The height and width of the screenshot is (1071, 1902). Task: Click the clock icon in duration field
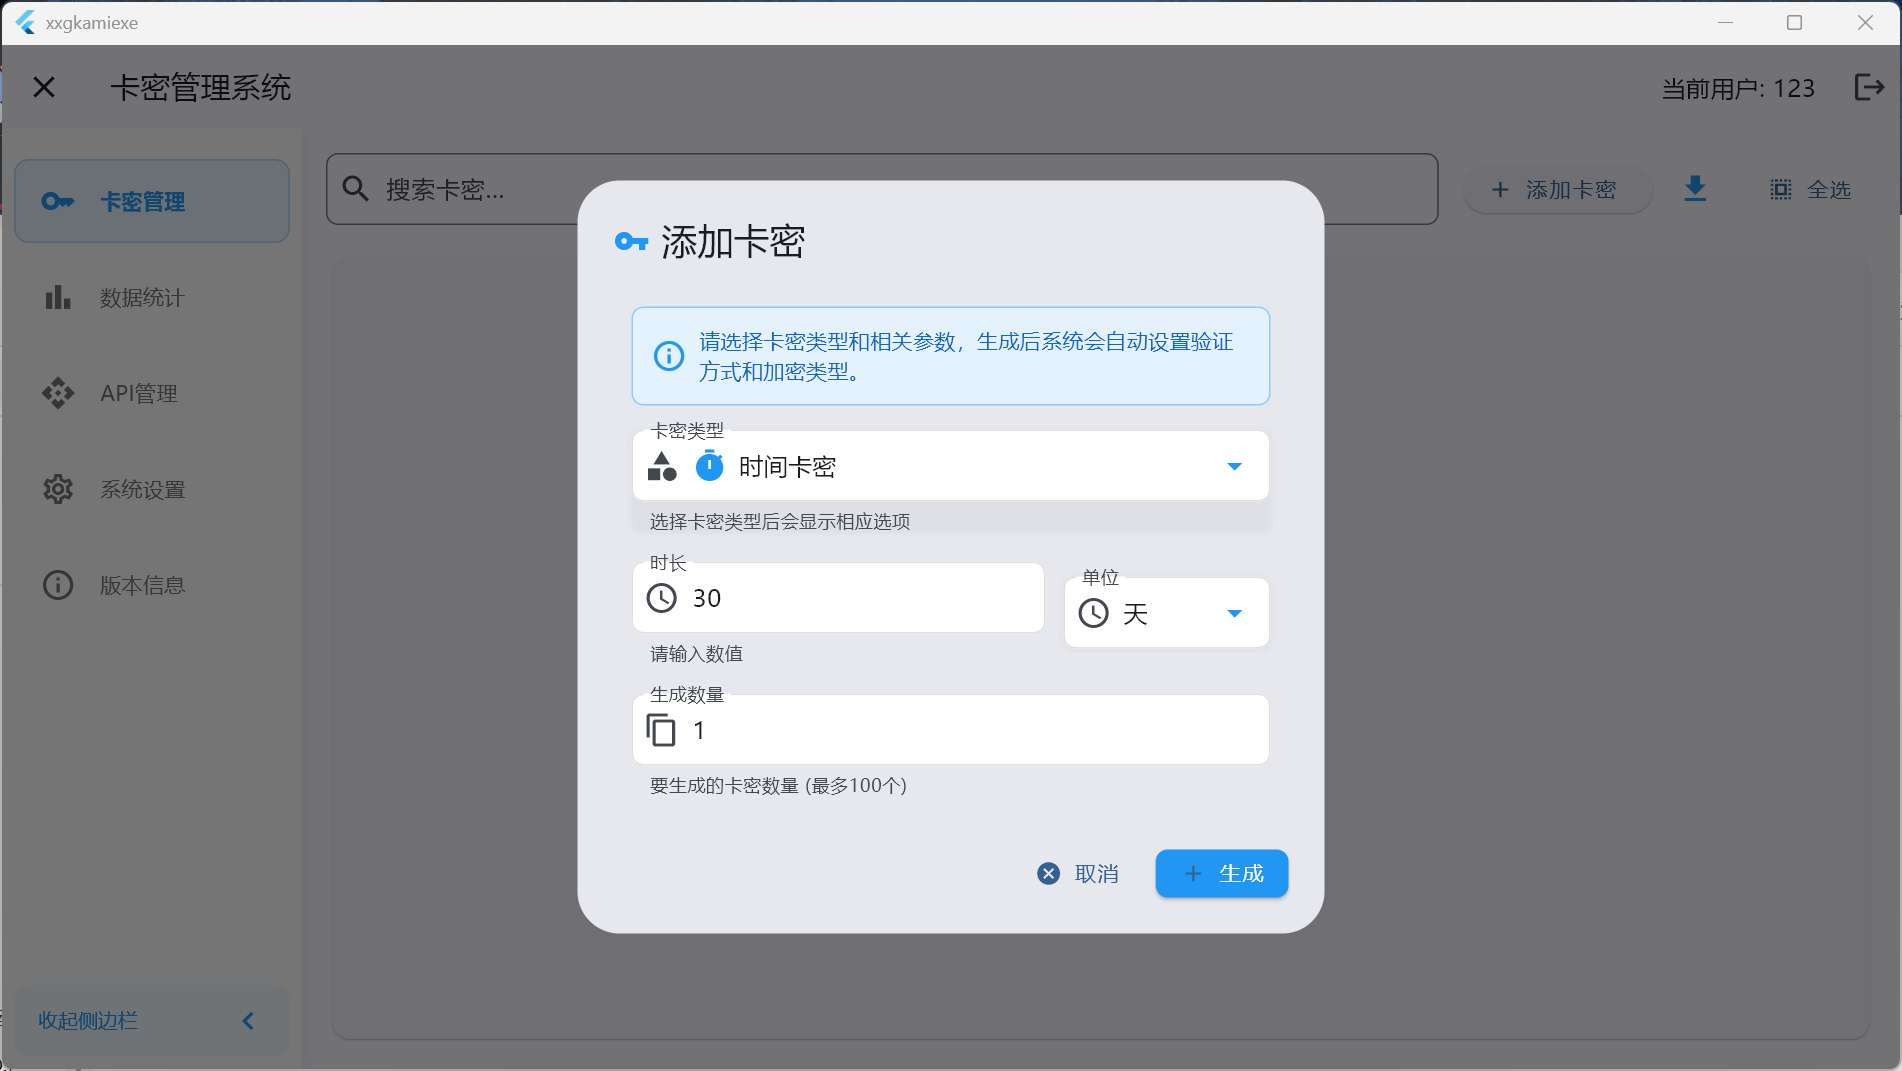(662, 598)
